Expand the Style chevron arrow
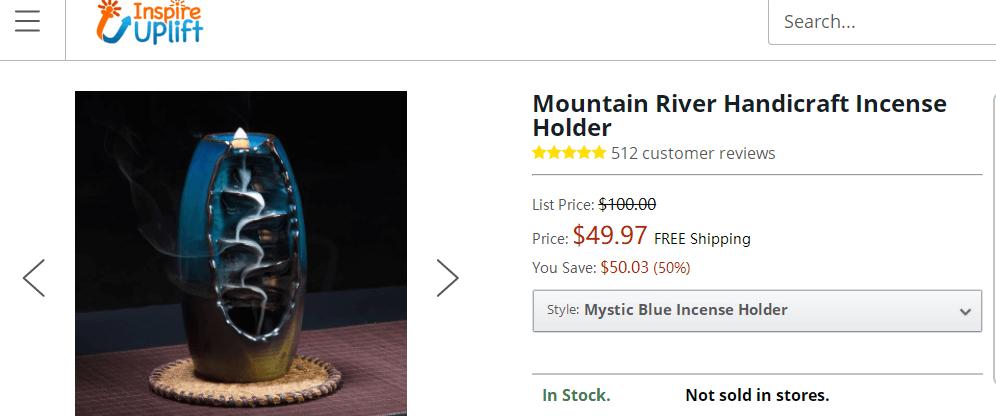The image size is (996, 416). (965, 311)
